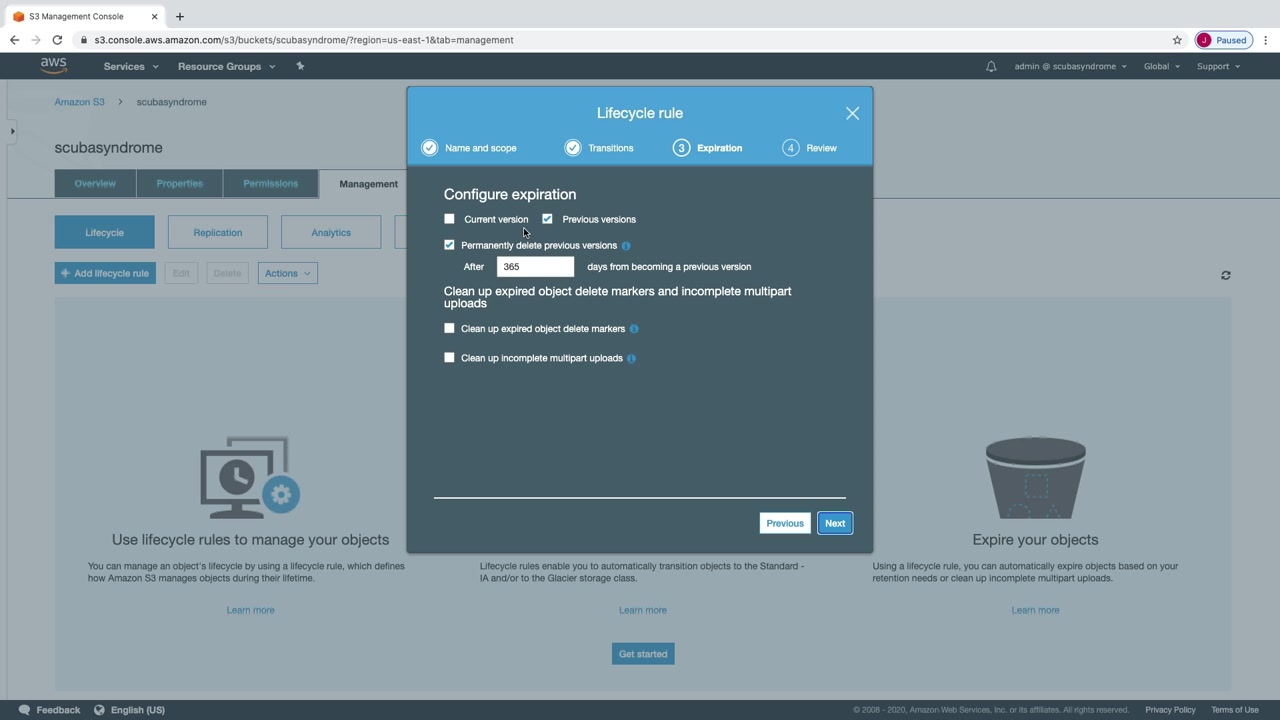1280x720 pixels.
Task: Expand the left side panel arrow
Action: click(x=12, y=131)
